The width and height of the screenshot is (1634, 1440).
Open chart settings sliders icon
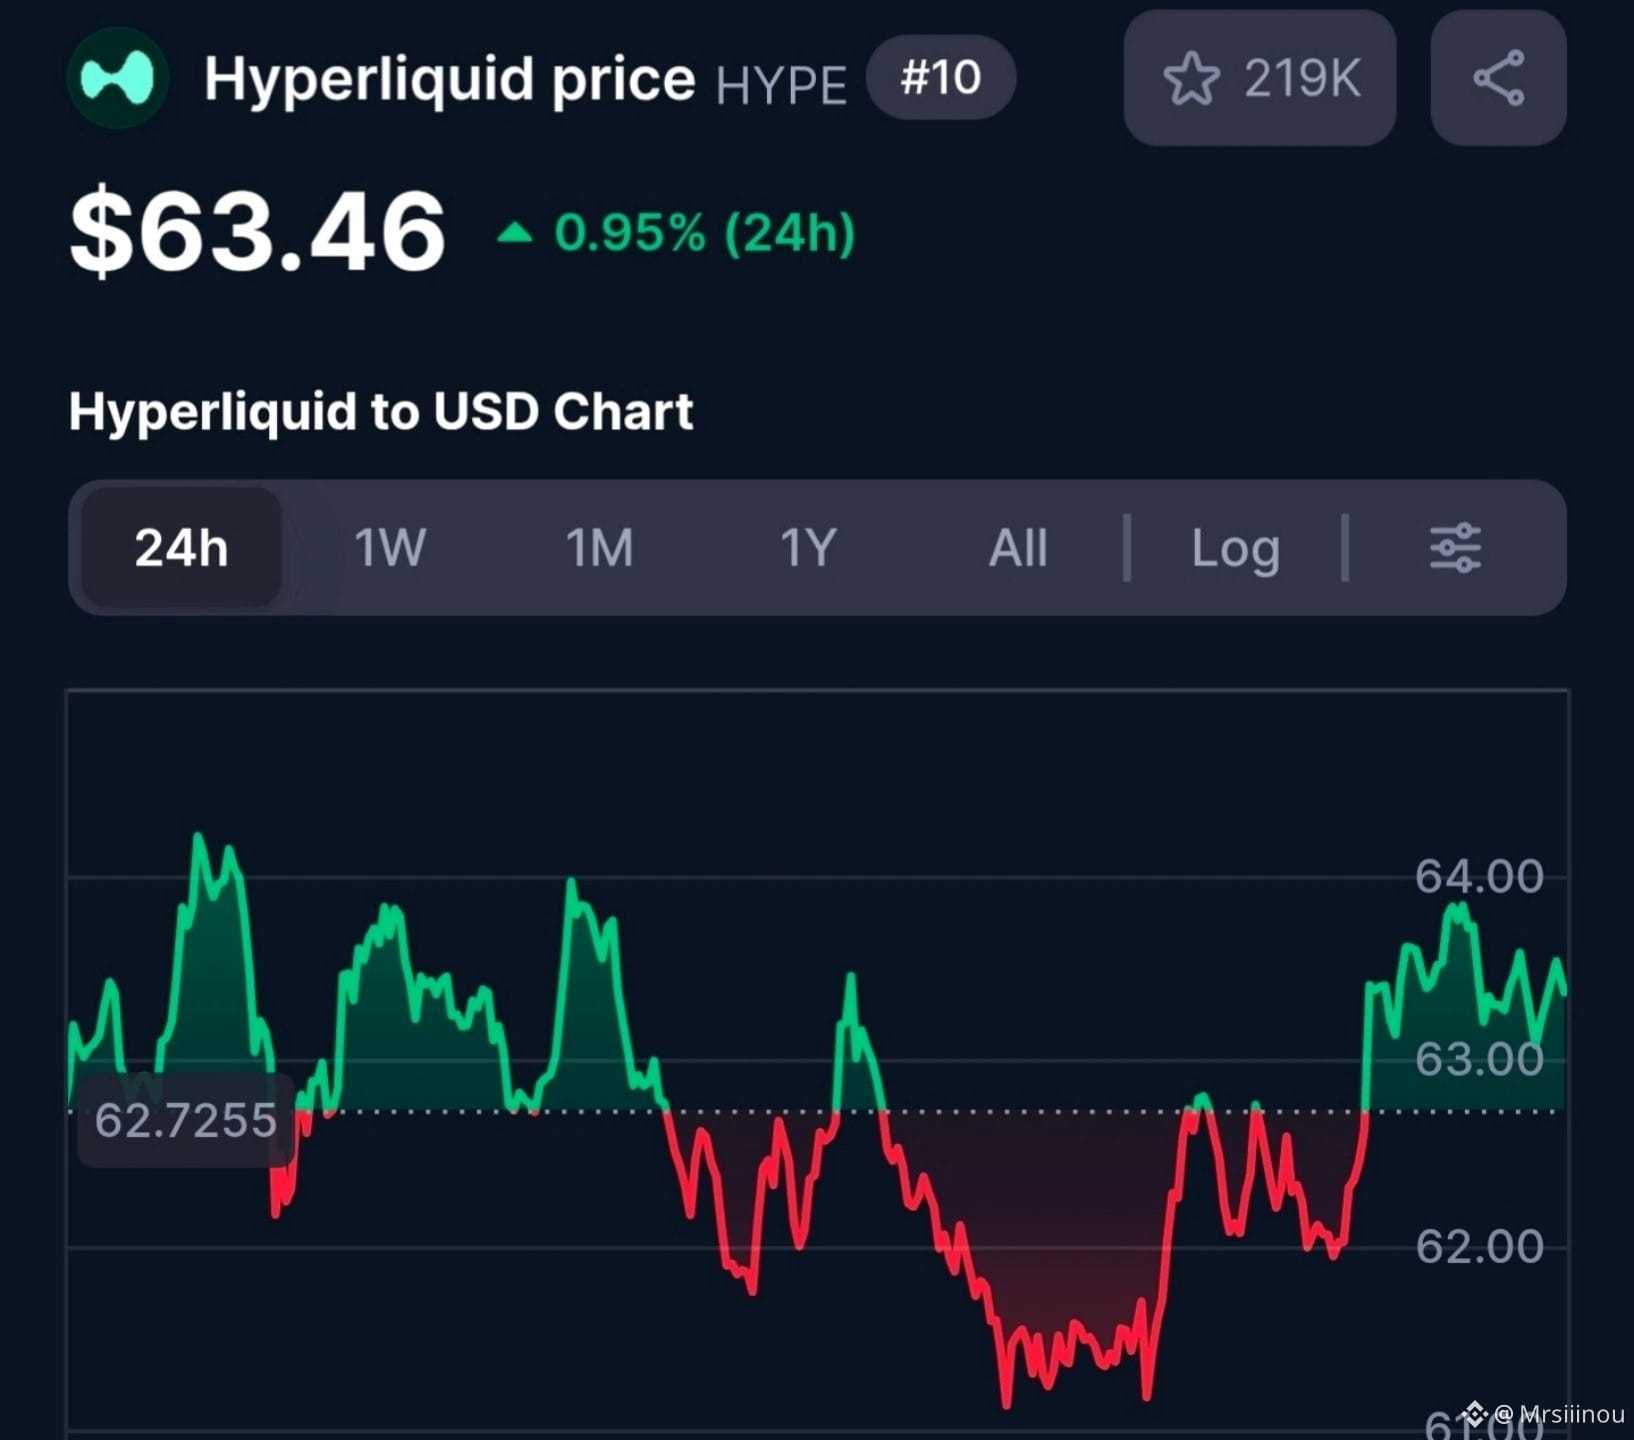tap(1455, 548)
